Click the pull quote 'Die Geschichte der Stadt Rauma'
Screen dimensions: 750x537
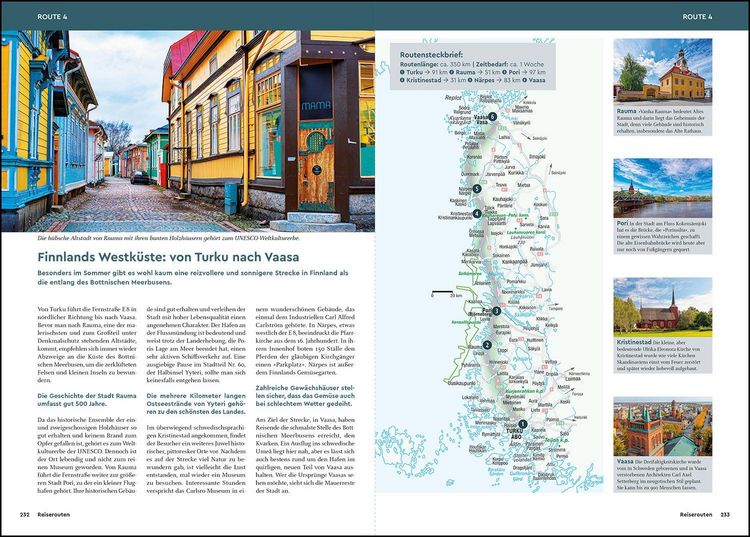coord(87,400)
